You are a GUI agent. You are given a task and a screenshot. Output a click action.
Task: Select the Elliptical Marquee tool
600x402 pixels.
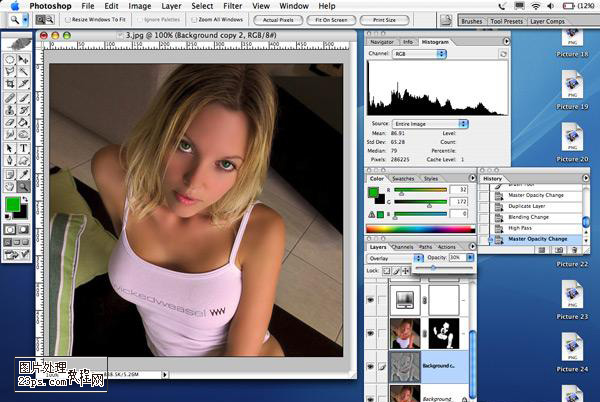tap(10, 59)
